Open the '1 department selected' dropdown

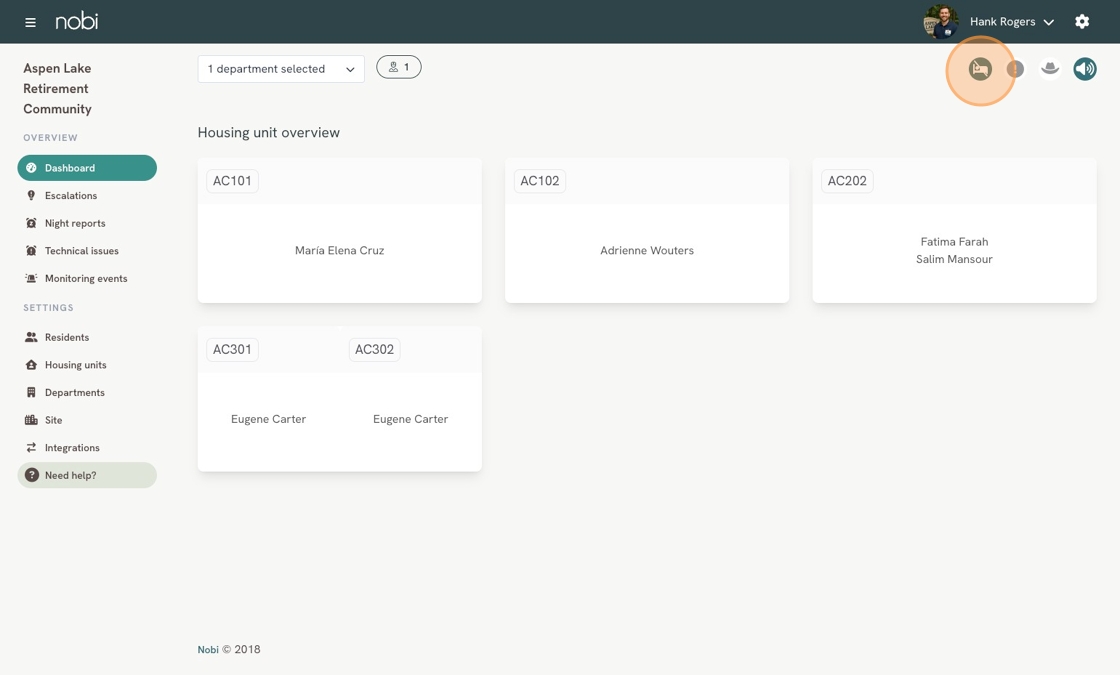click(x=281, y=69)
